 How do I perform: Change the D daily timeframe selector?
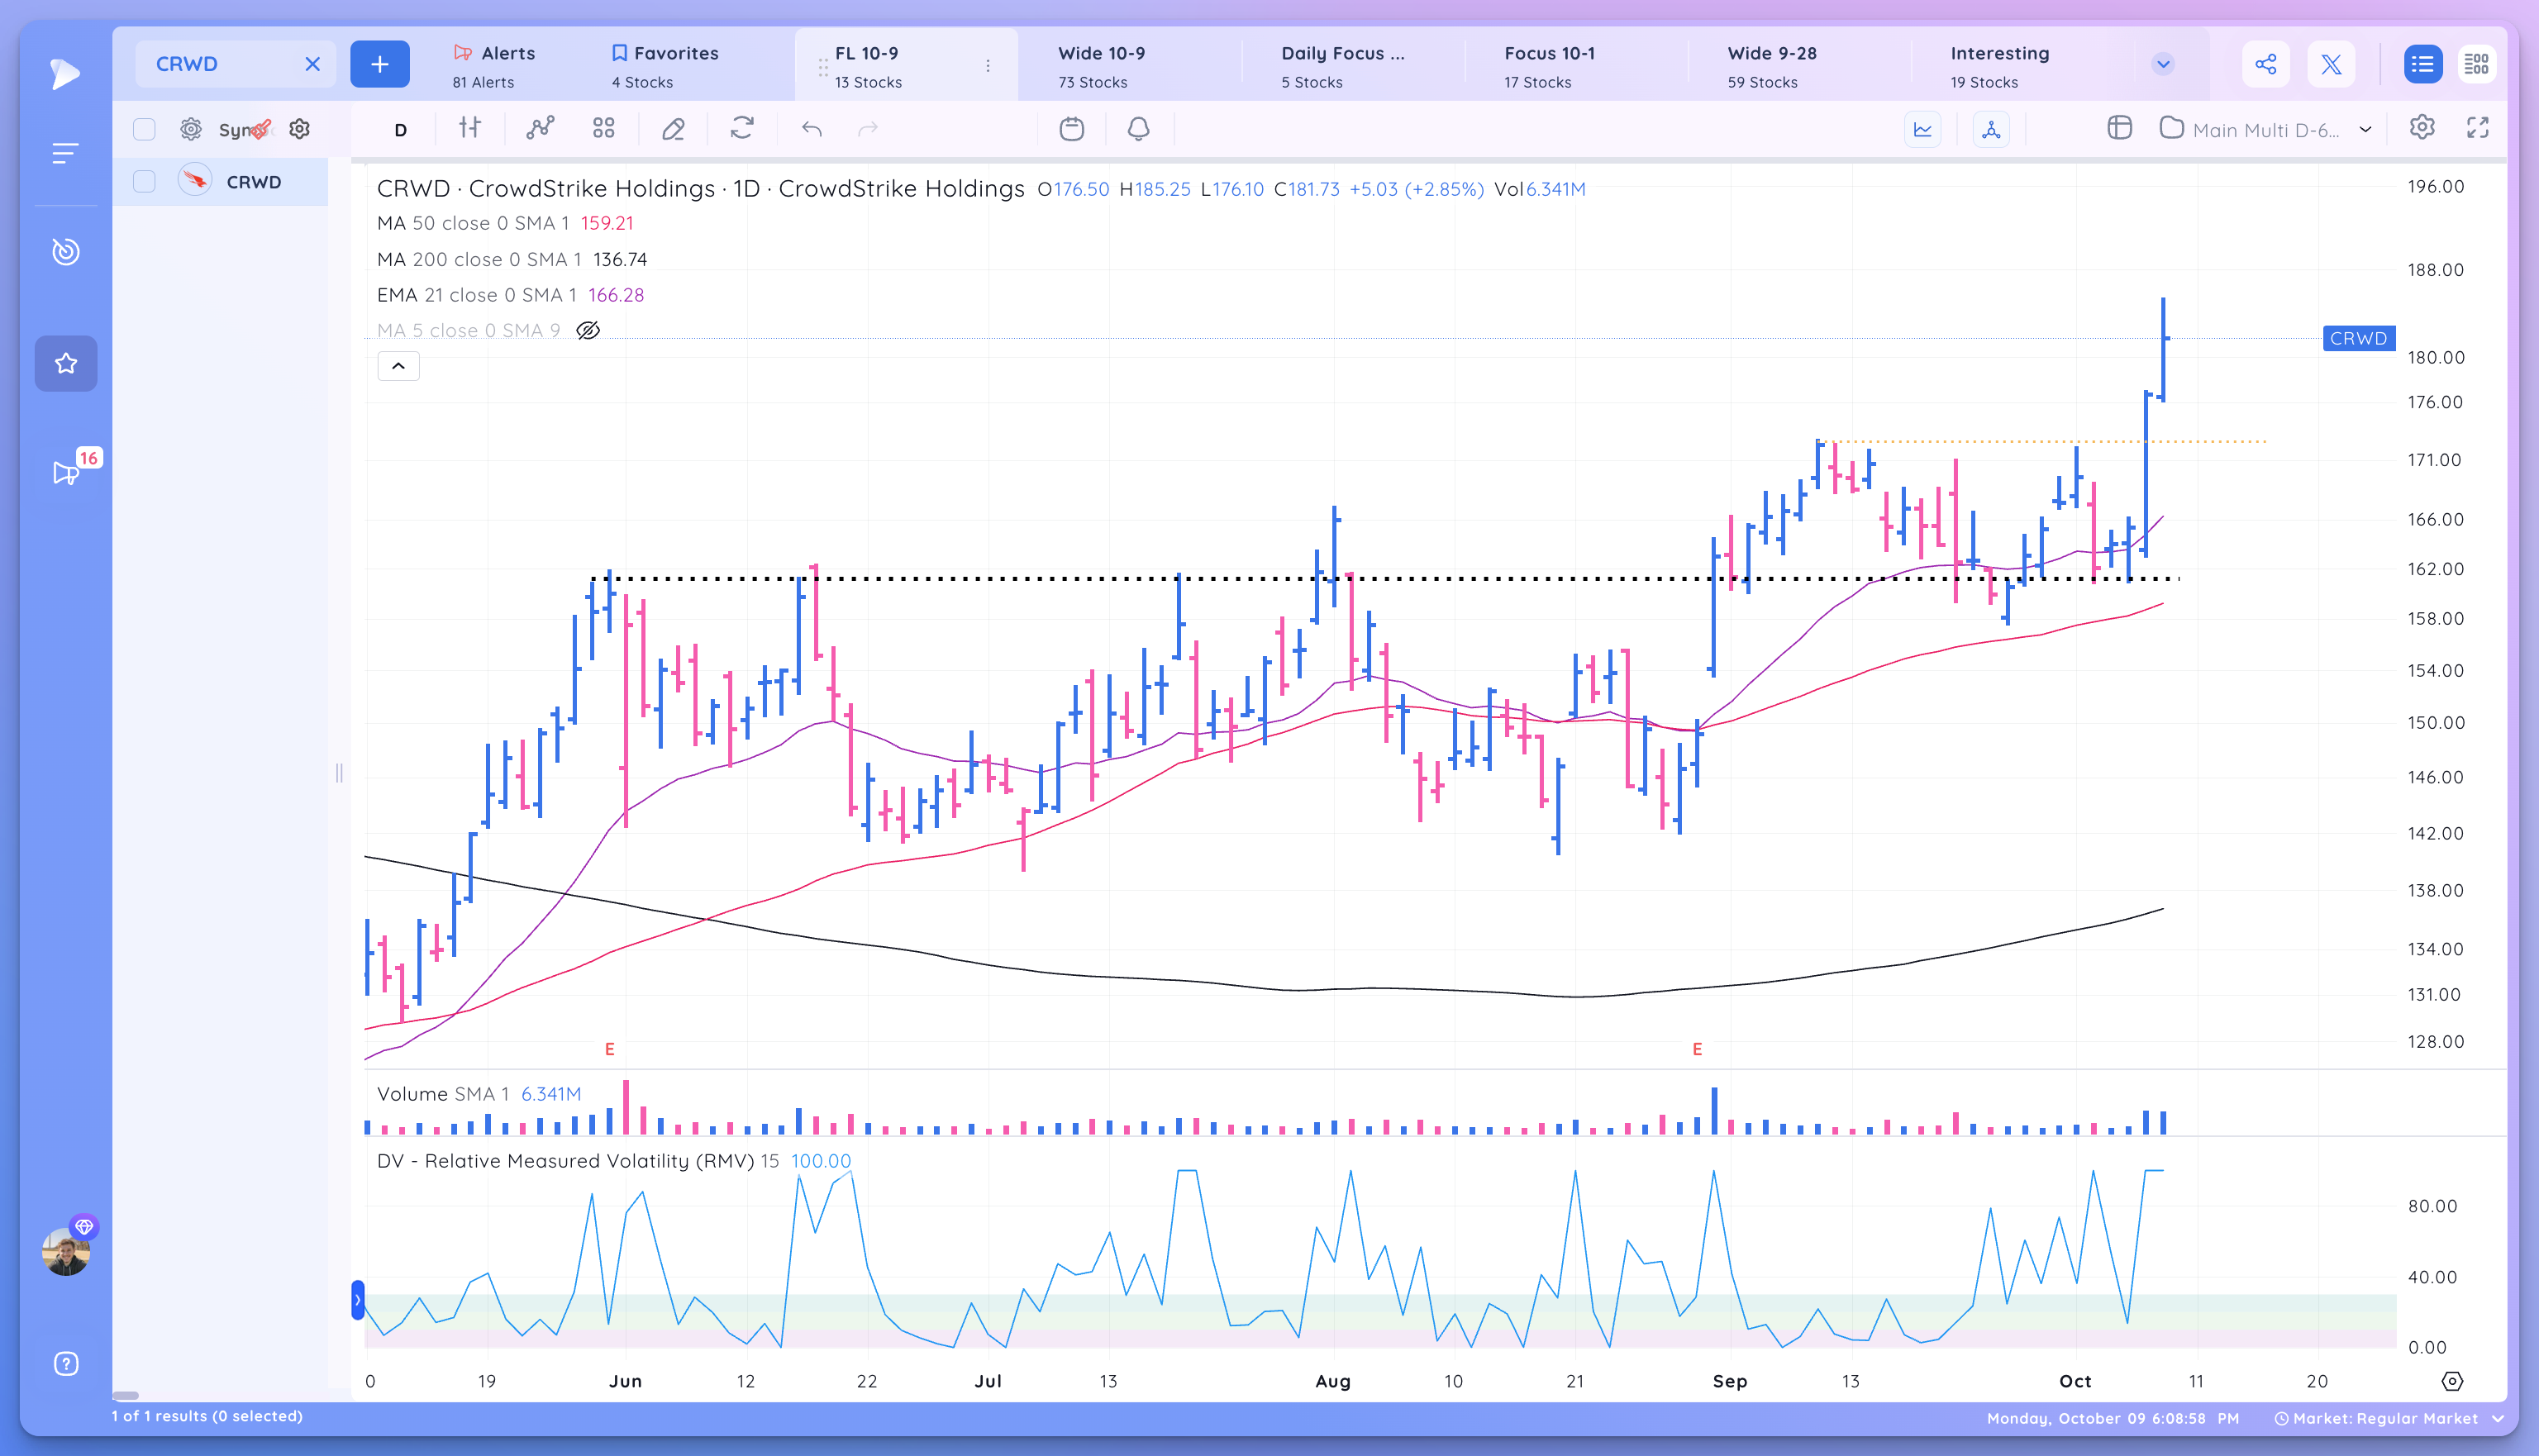click(x=400, y=130)
